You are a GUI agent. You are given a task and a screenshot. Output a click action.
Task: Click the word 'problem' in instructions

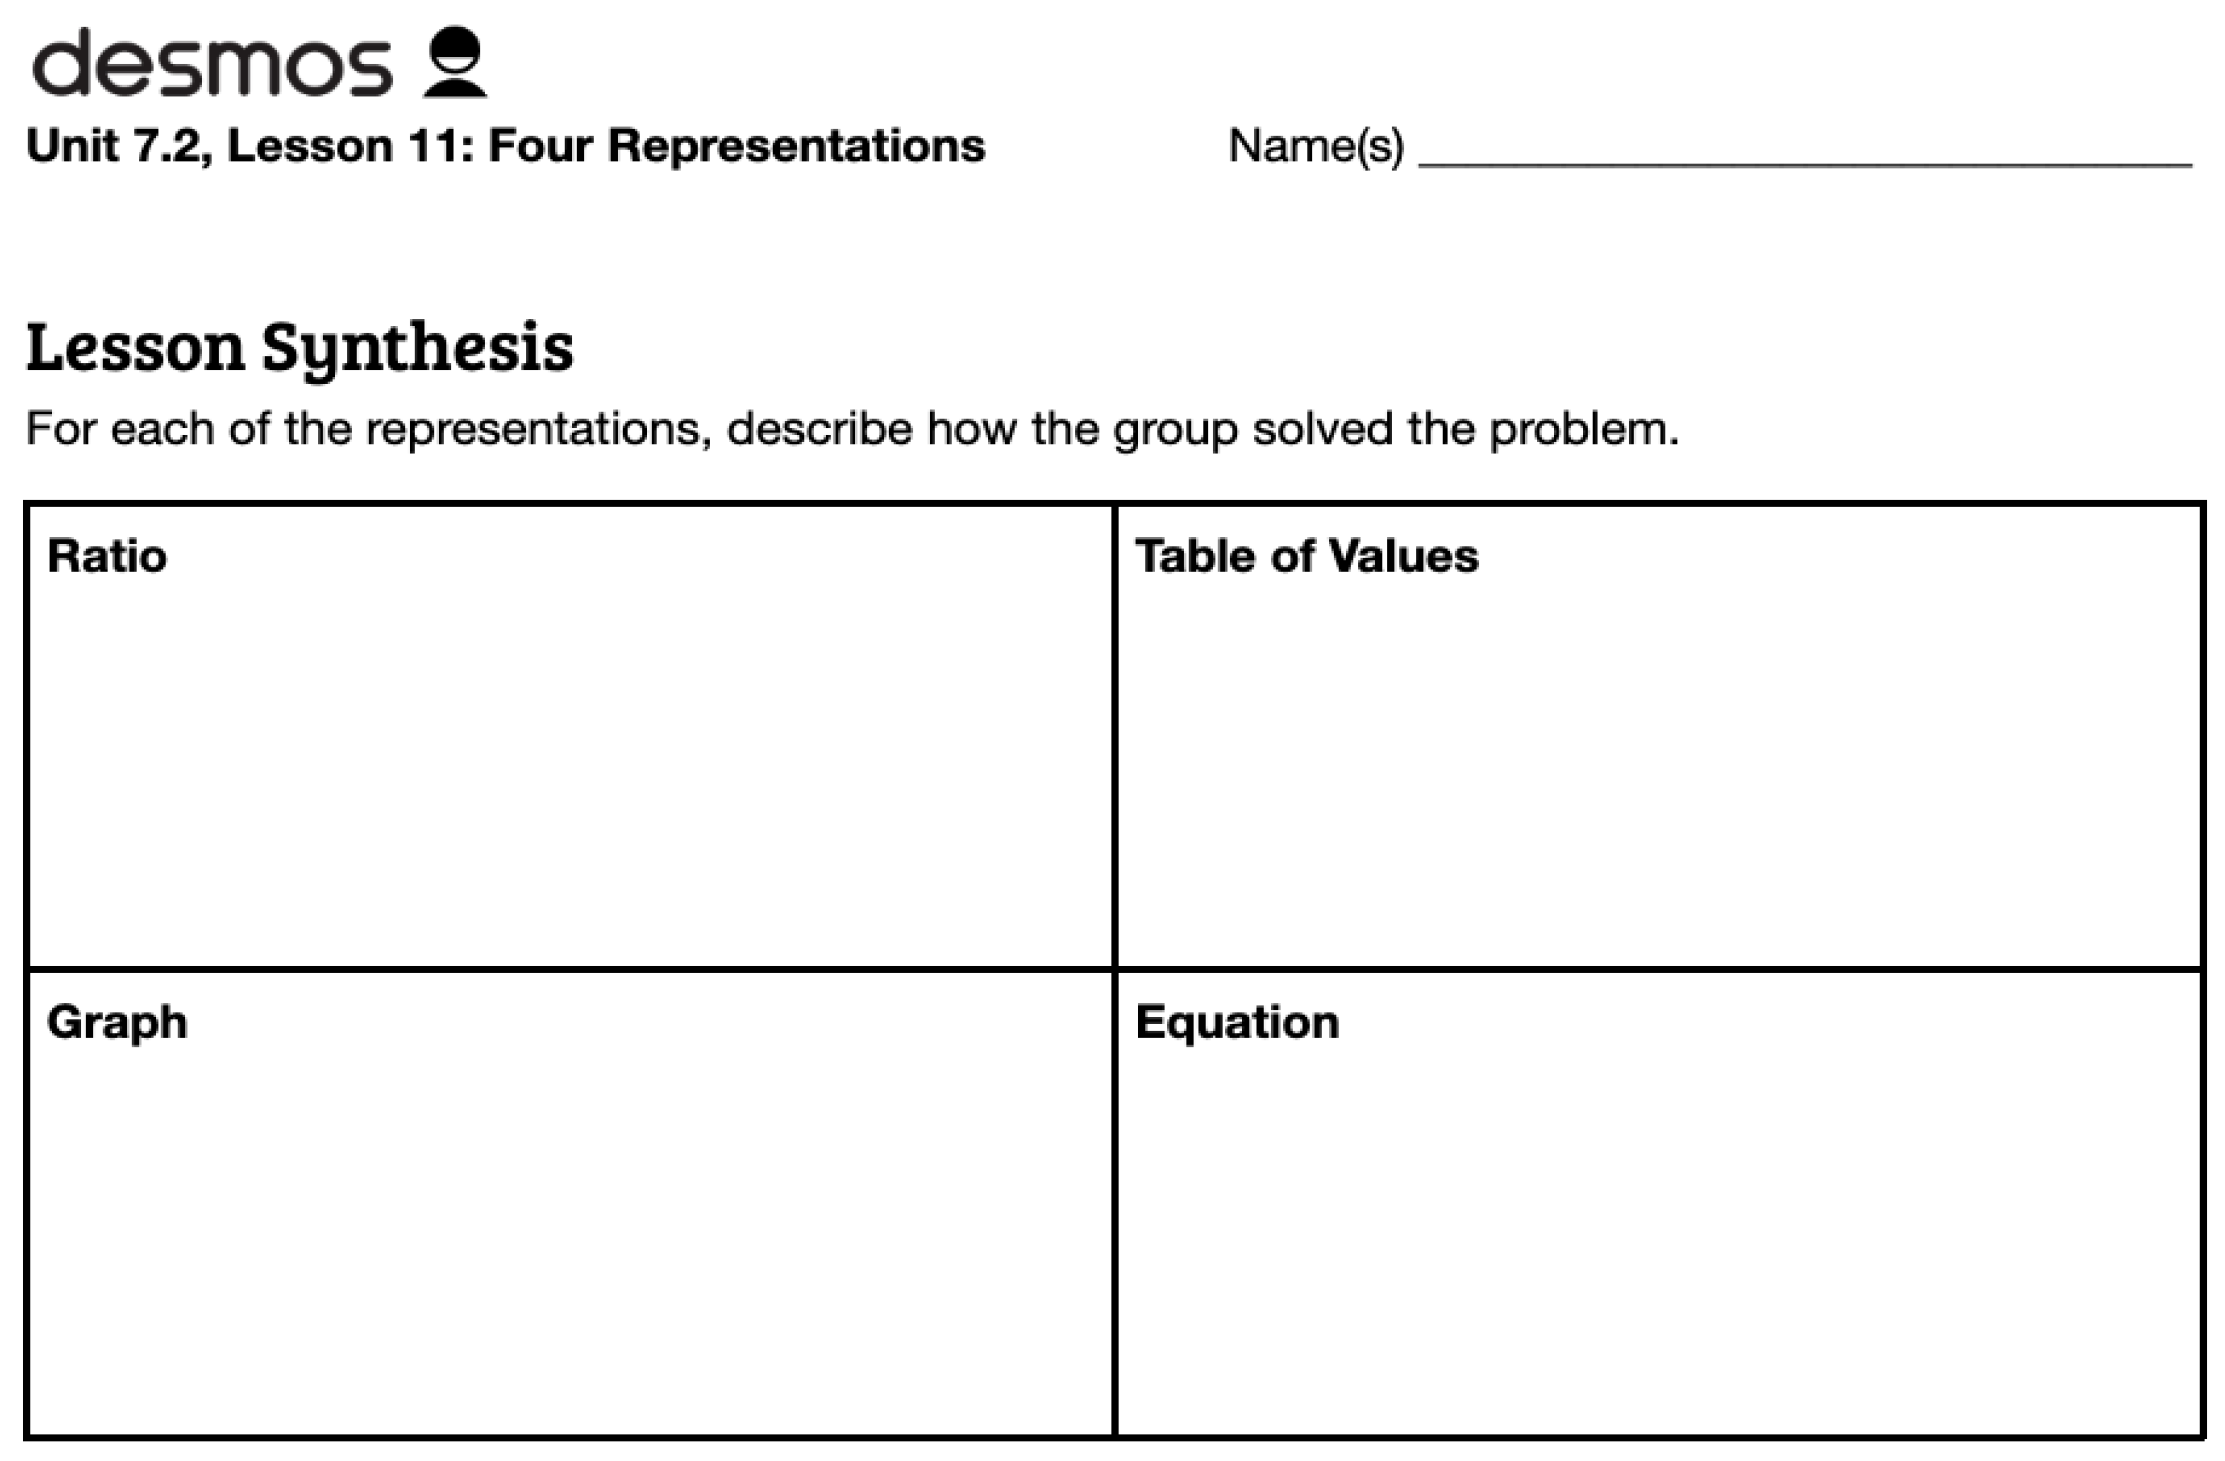pyautogui.click(x=1583, y=429)
